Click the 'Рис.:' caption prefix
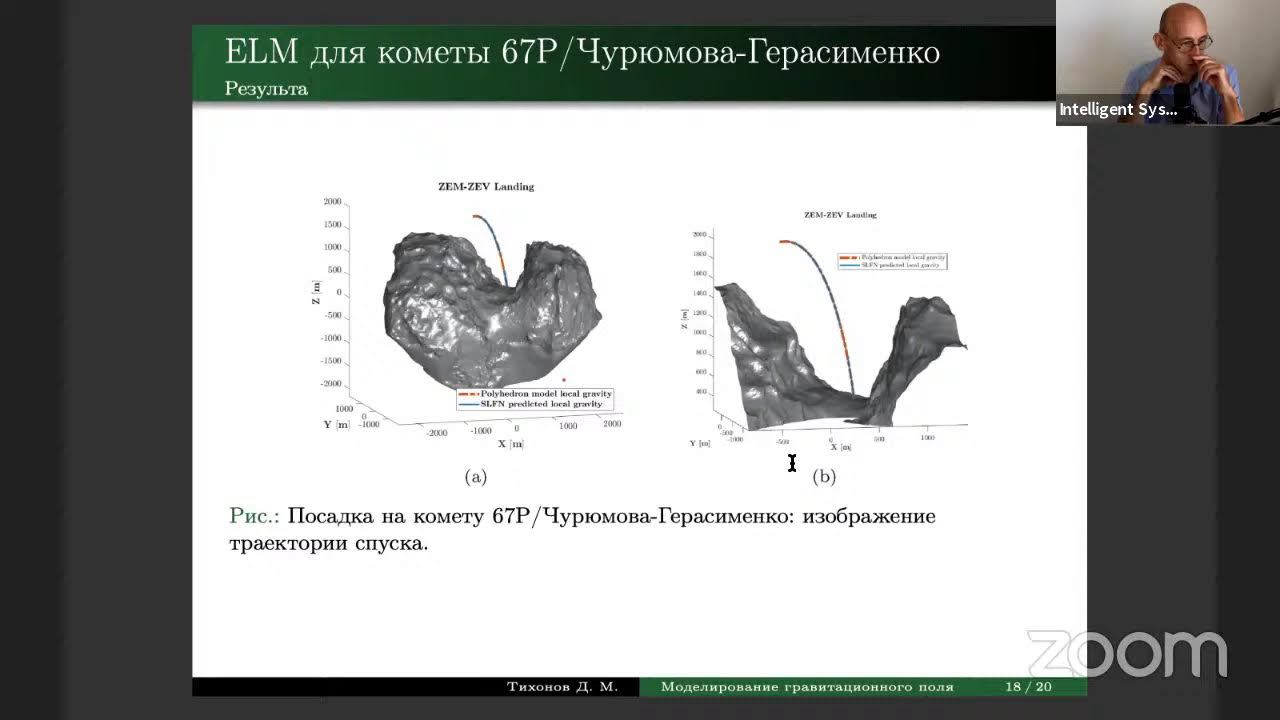 click(x=254, y=517)
